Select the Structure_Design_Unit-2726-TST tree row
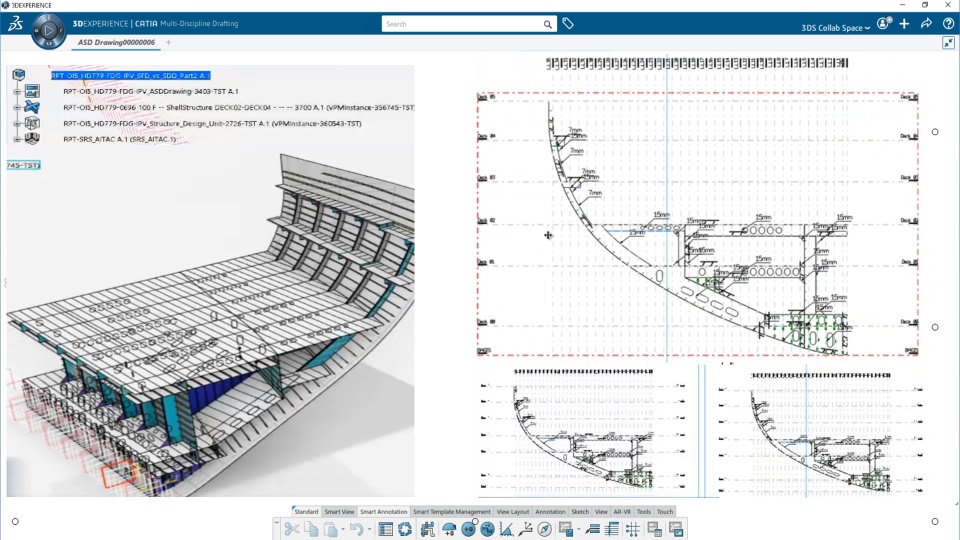Image resolution: width=960 pixels, height=540 pixels. (x=212, y=123)
